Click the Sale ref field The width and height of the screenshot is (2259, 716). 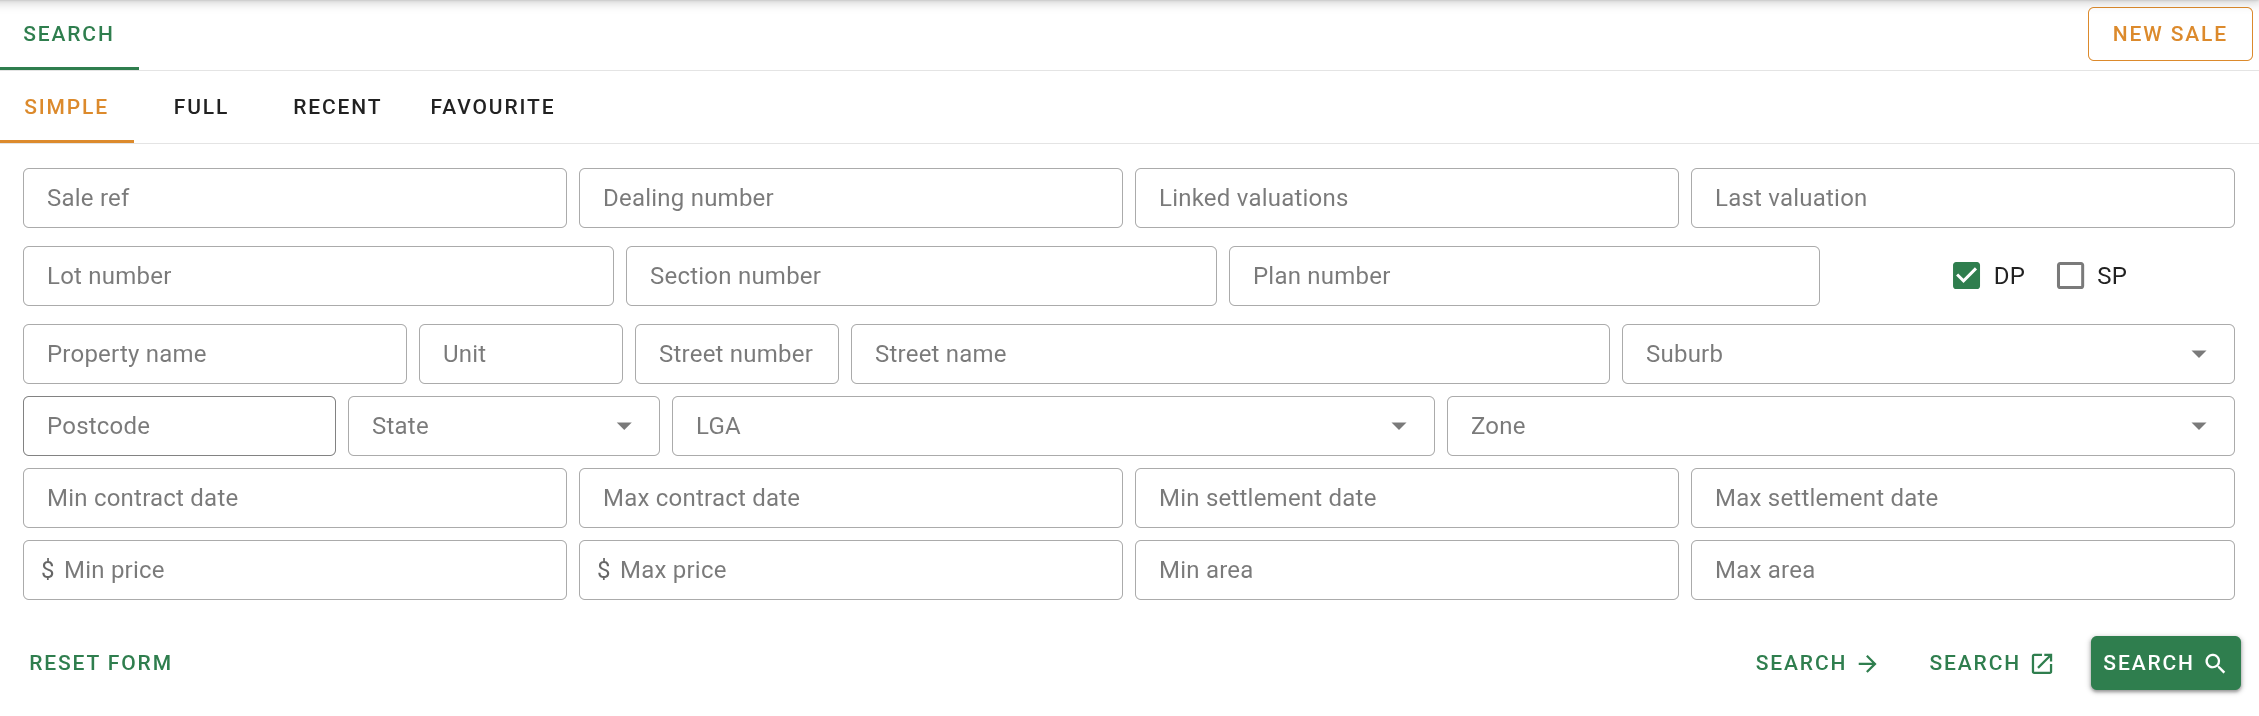[x=295, y=198]
